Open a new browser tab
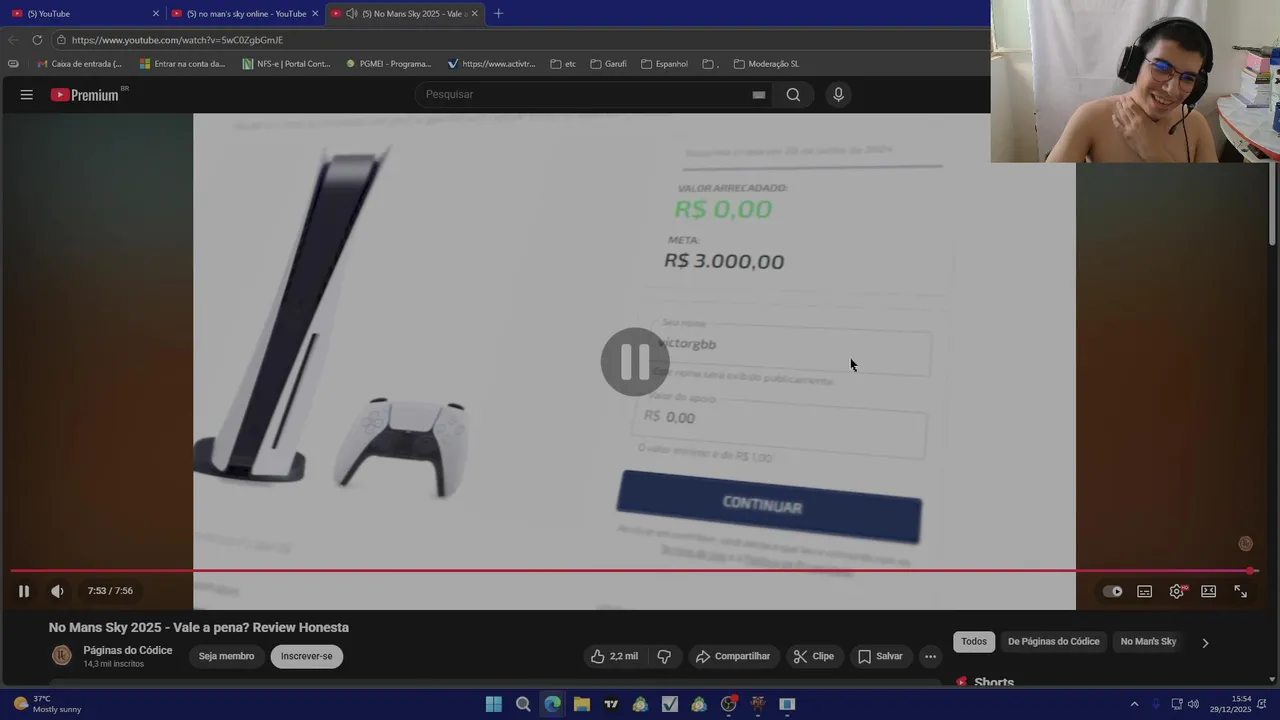The image size is (1280, 720). click(498, 14)
